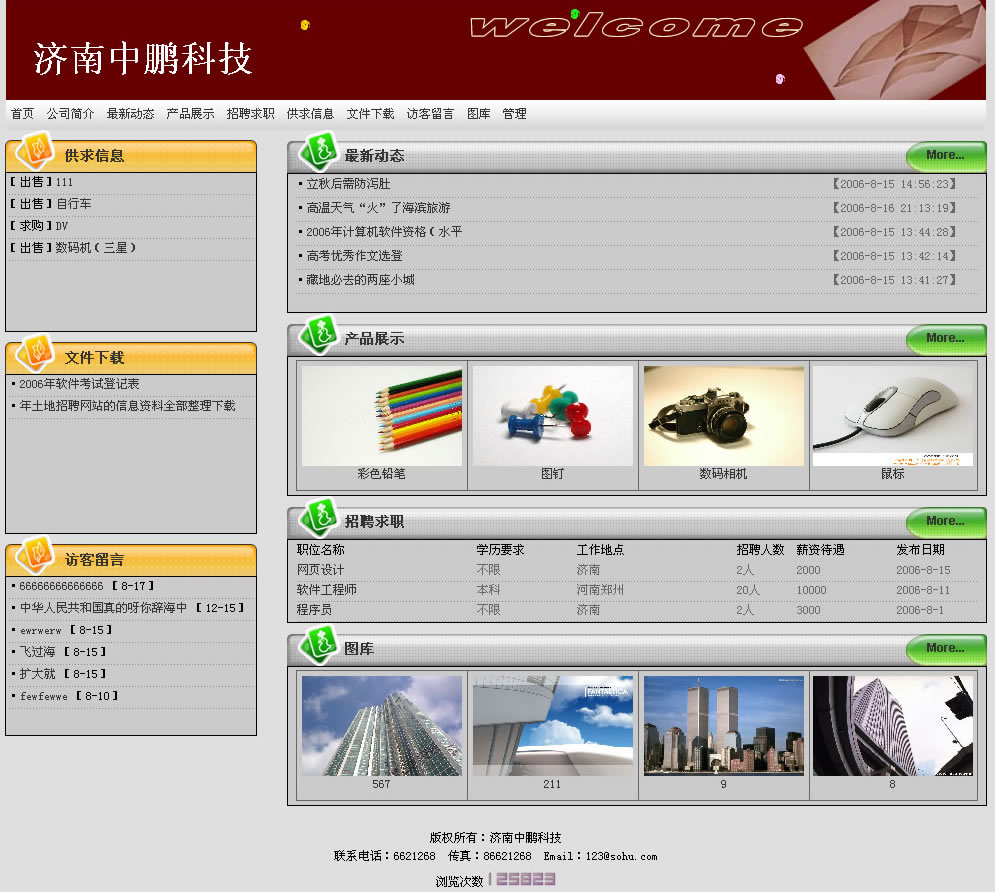995x892 pixels.
Task: Open the 软件工程师 job posting
Action: coord(326,590)
